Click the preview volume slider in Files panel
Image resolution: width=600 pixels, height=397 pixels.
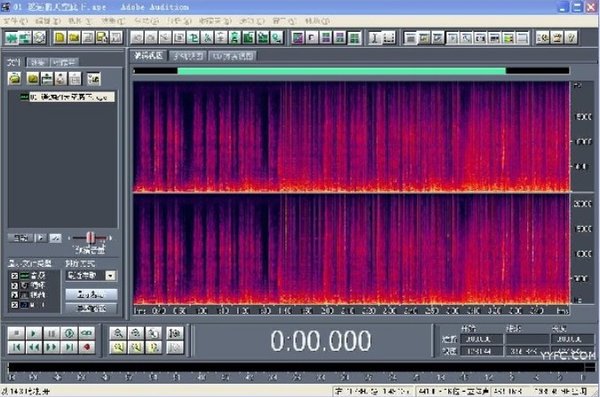pos(90,238)
